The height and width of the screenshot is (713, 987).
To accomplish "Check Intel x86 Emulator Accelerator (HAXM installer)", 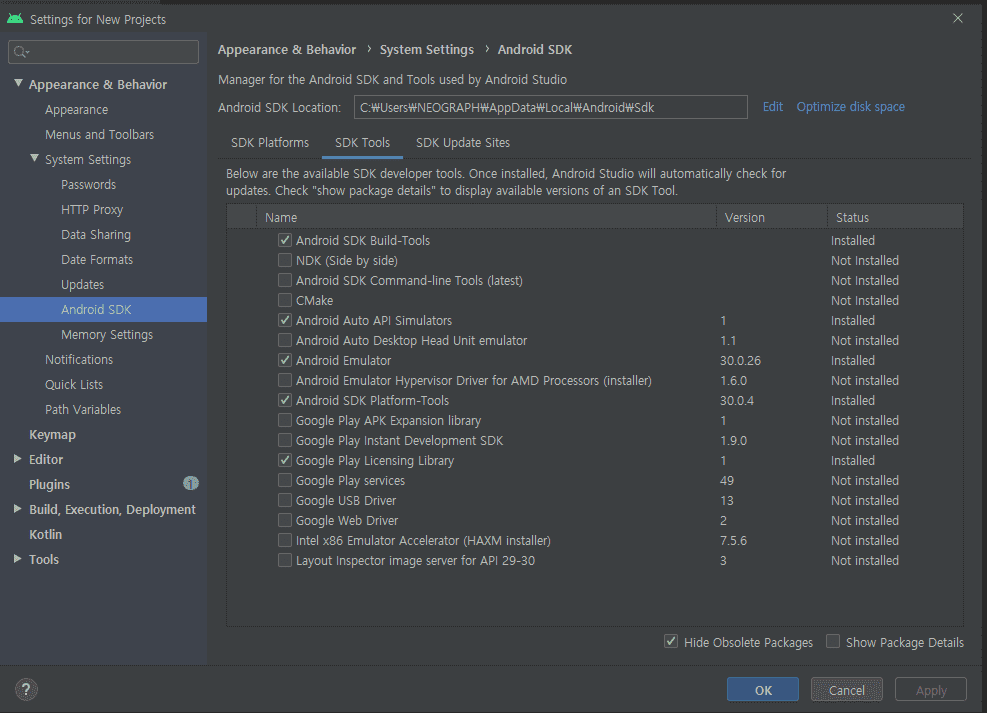I will pos(285,541).
